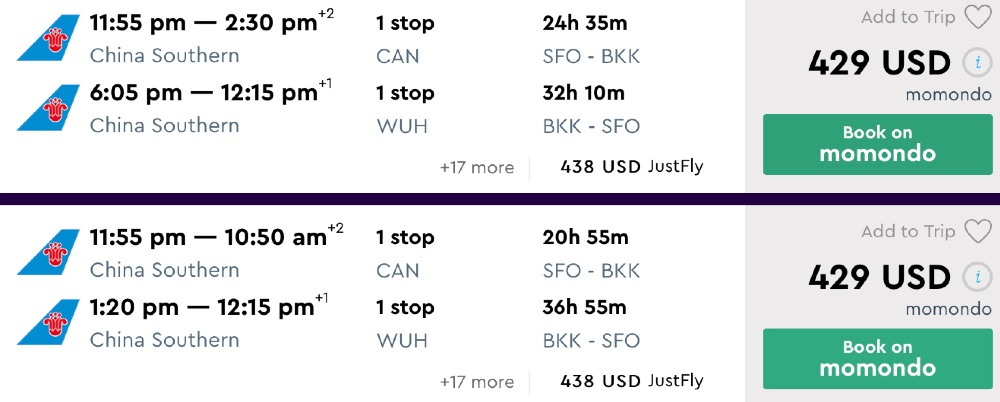Click the 20h 55m SFO - BKK flight duration
This screenshot has width=1000, height=402.
584,237
